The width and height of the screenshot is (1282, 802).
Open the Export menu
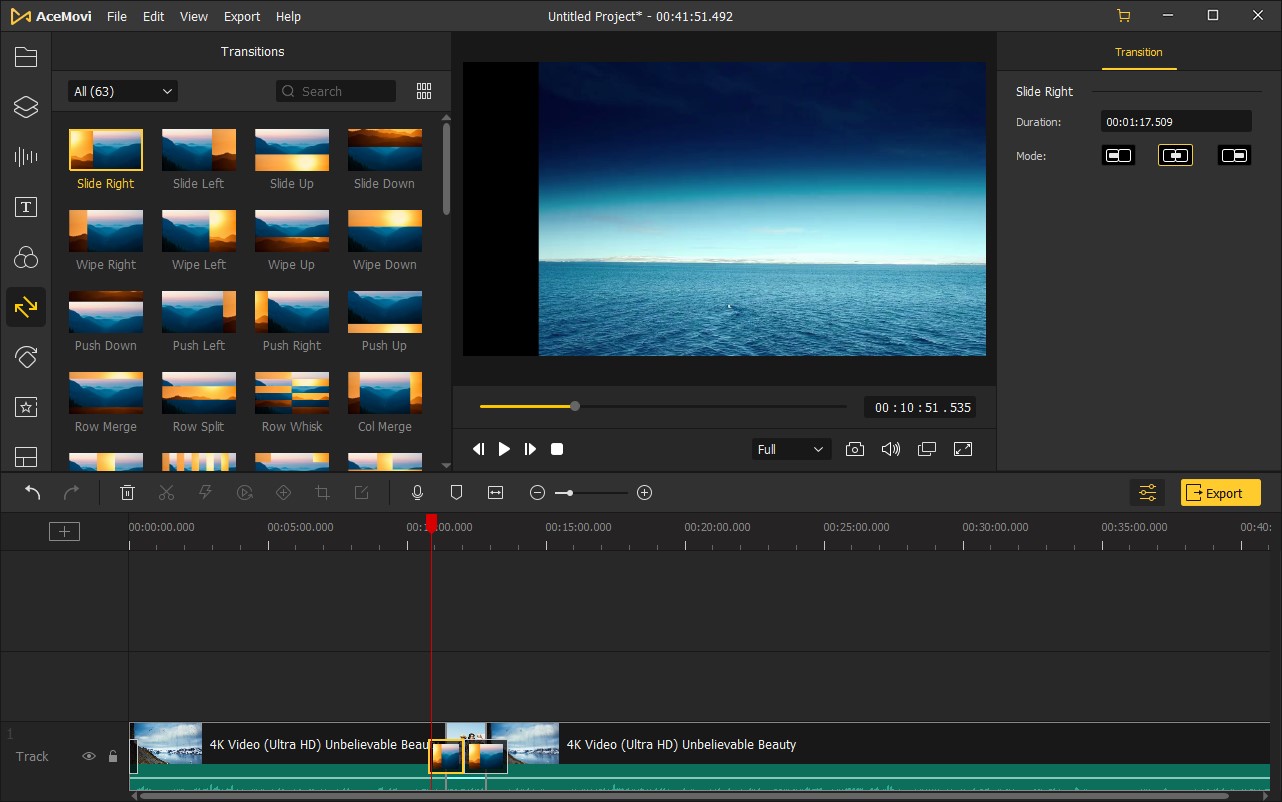pyautogui.click(x=242, y=17)
